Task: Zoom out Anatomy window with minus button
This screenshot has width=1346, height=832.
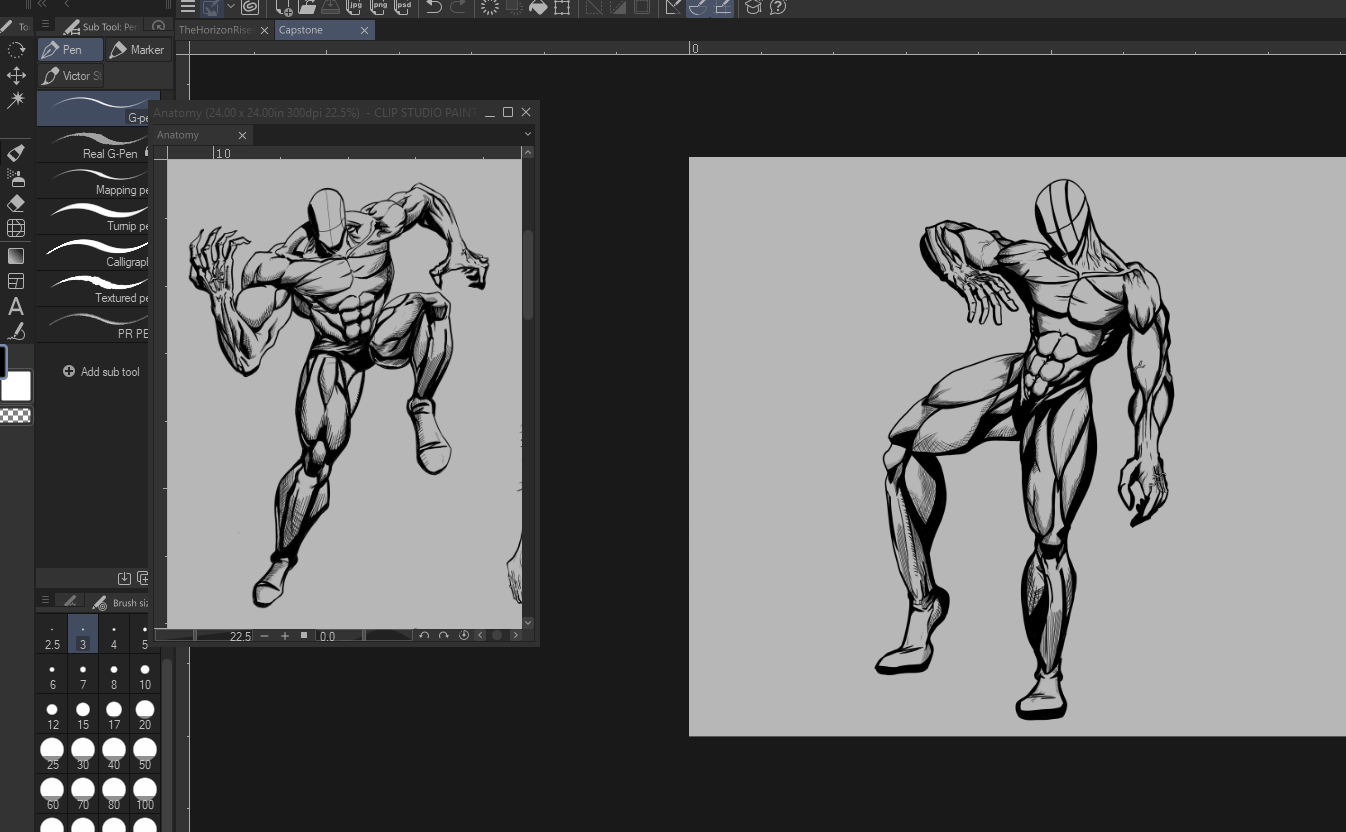Action: [264, 636]
